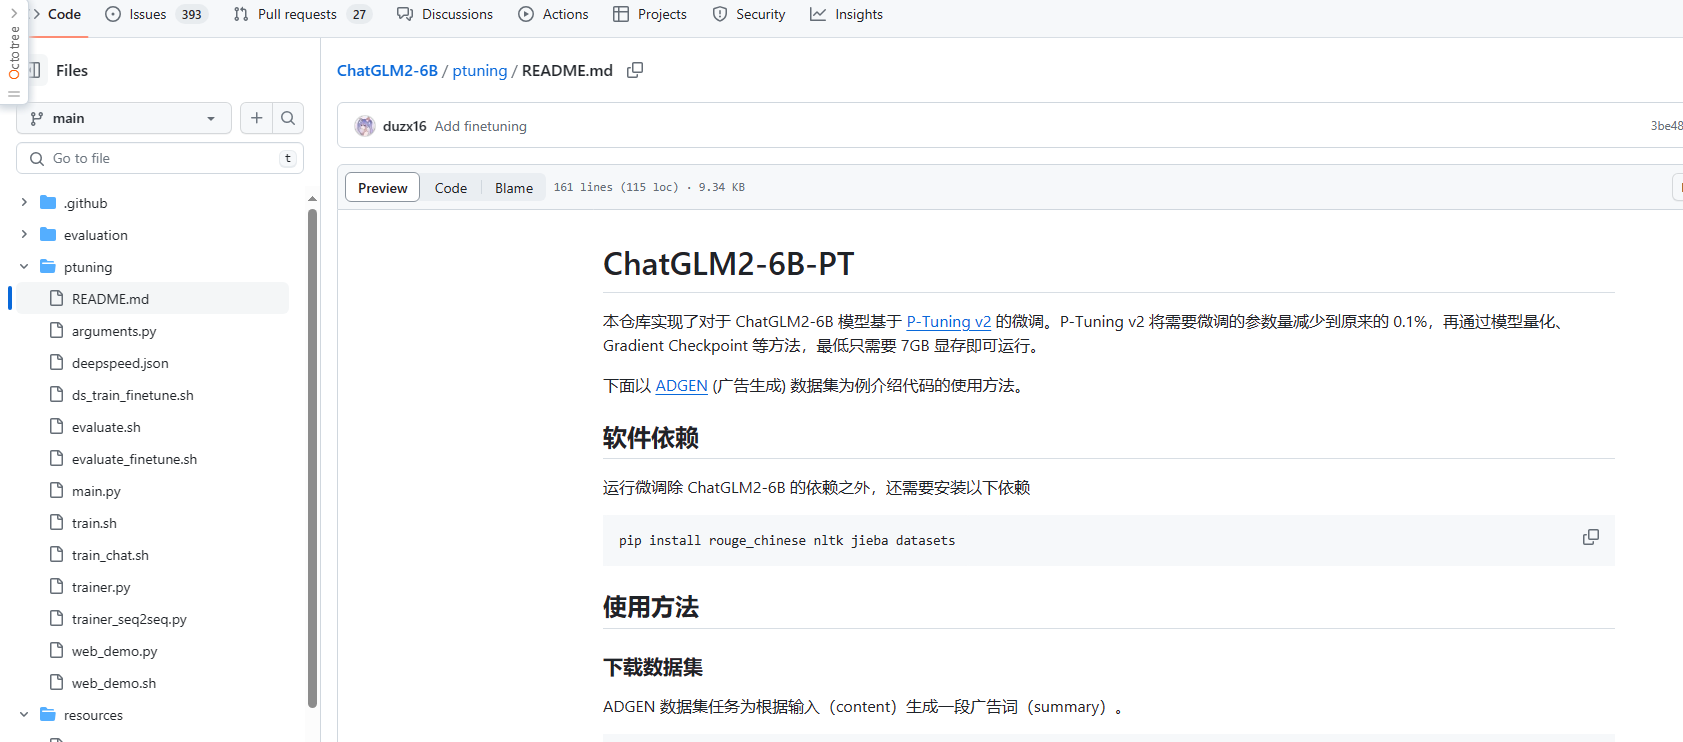The image size is (1683, 742).
Task: Collapse the ptuning folder chevron
Action: [24, 267]
